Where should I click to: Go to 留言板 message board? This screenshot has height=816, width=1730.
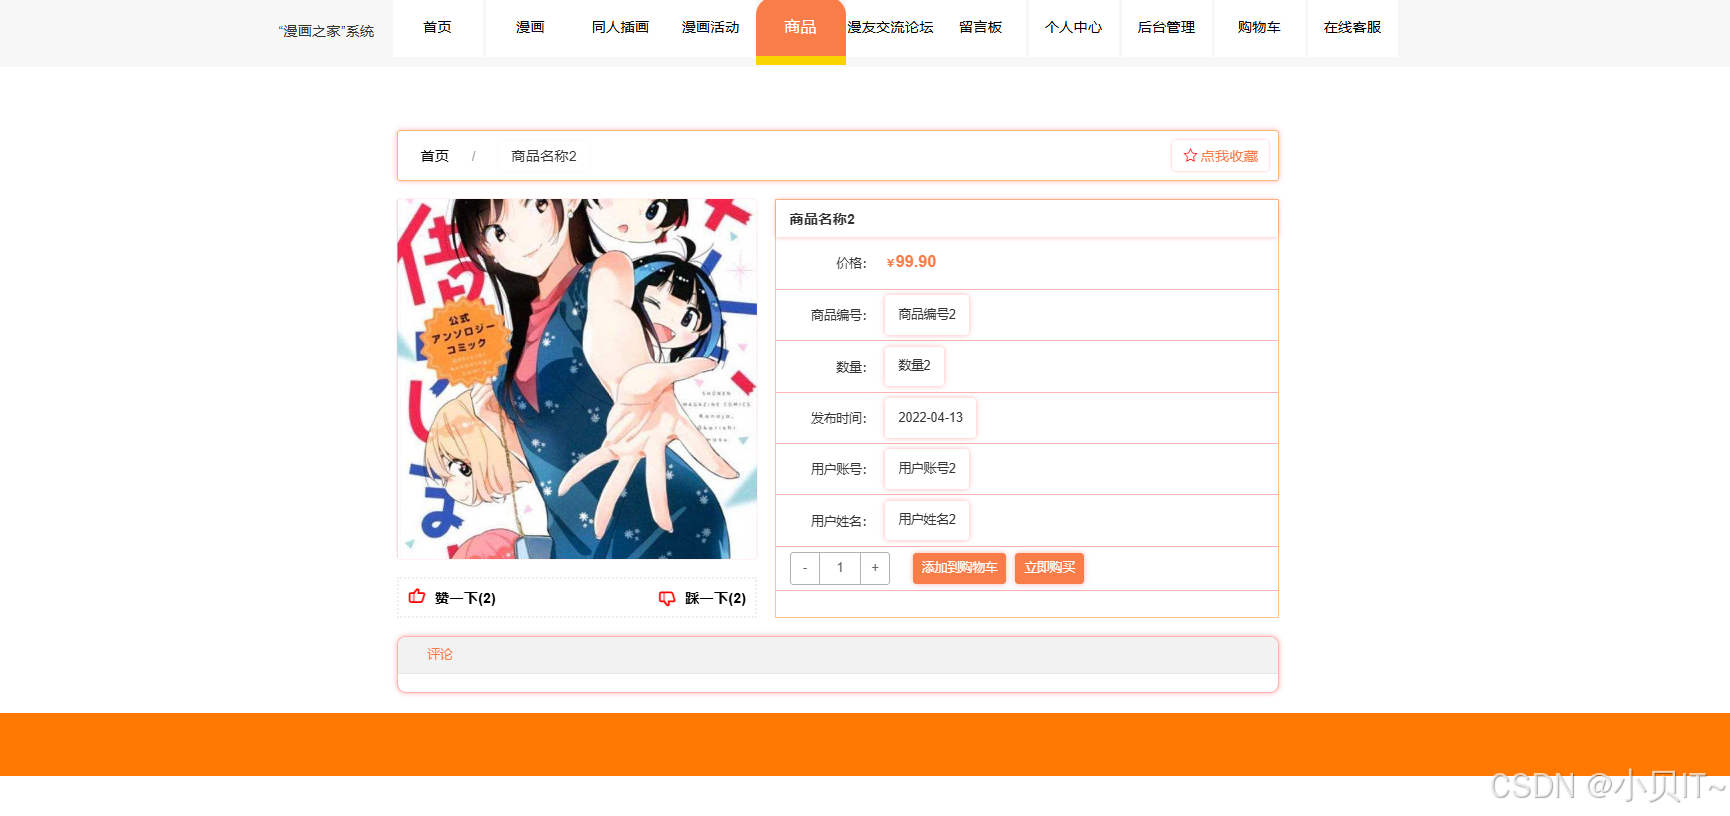click(x=981, y=28)
